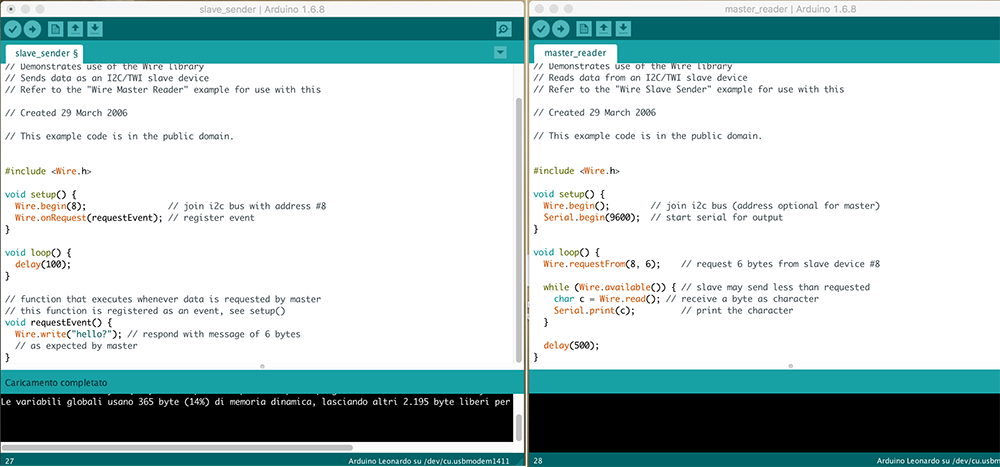Click '// as expected by master' comment
The width and height of the screenshot is (1000, 467).
coord(76,345)
